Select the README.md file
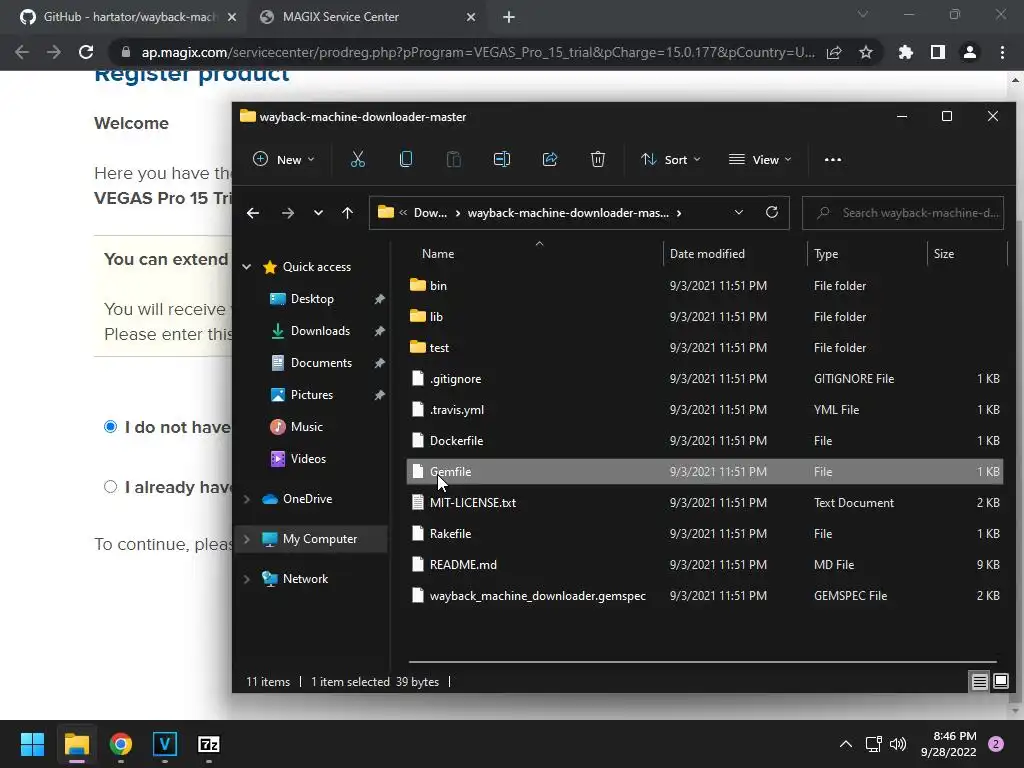The width and height of the screenshot is (1024, 768). pyautogui.click(x=704, y=564)
